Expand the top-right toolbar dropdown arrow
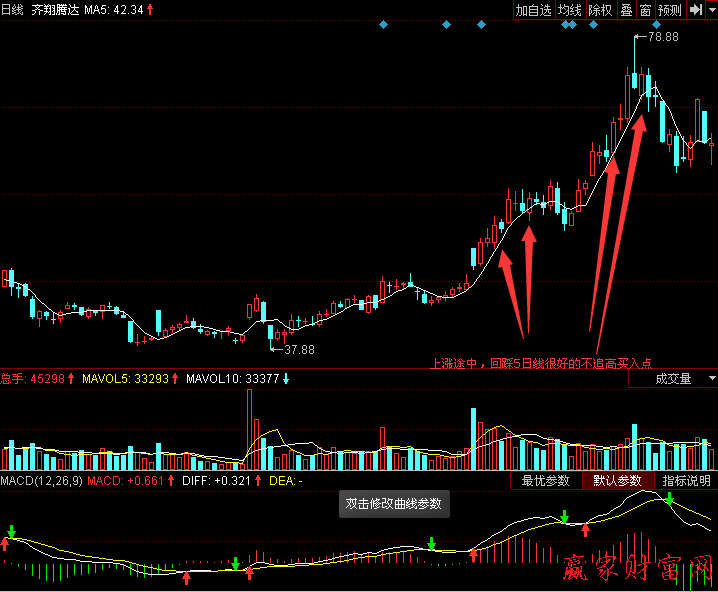 pyautogui.click(x=712, y=10)
